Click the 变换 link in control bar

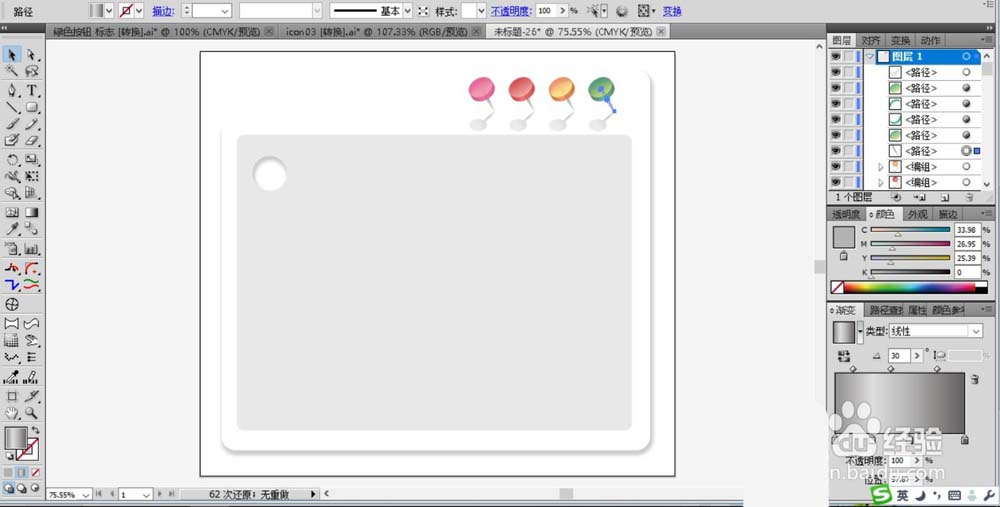click(x=672, y=11)
